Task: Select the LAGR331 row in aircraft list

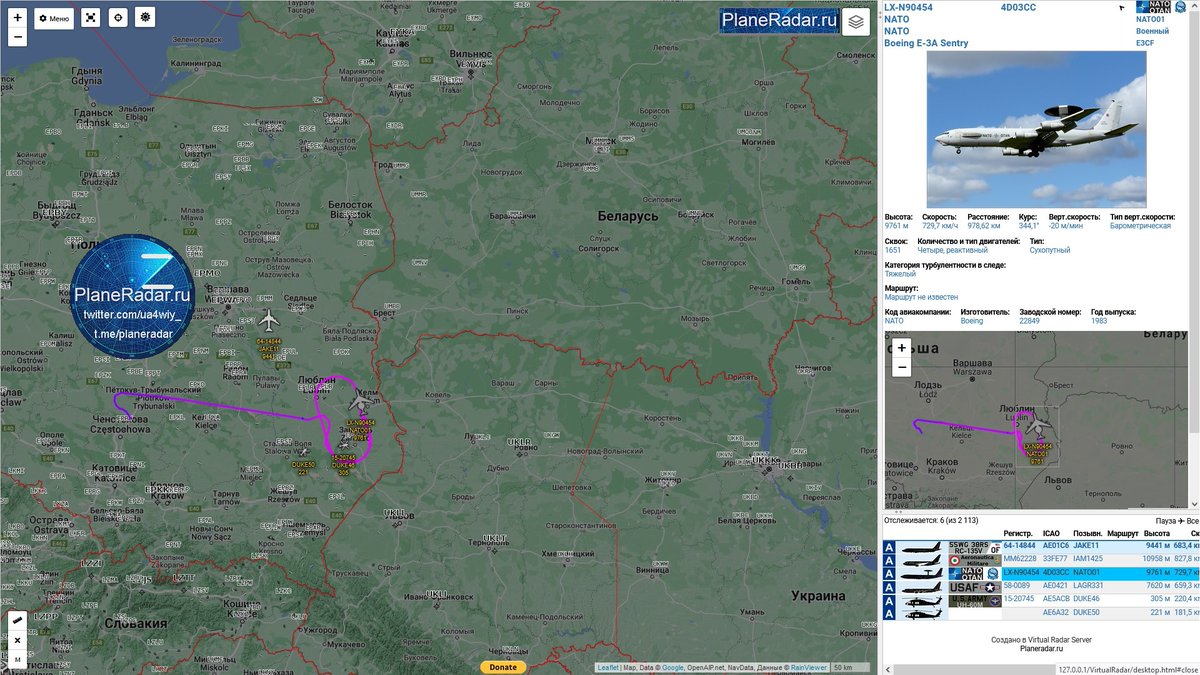Action: coord(1041,586)
